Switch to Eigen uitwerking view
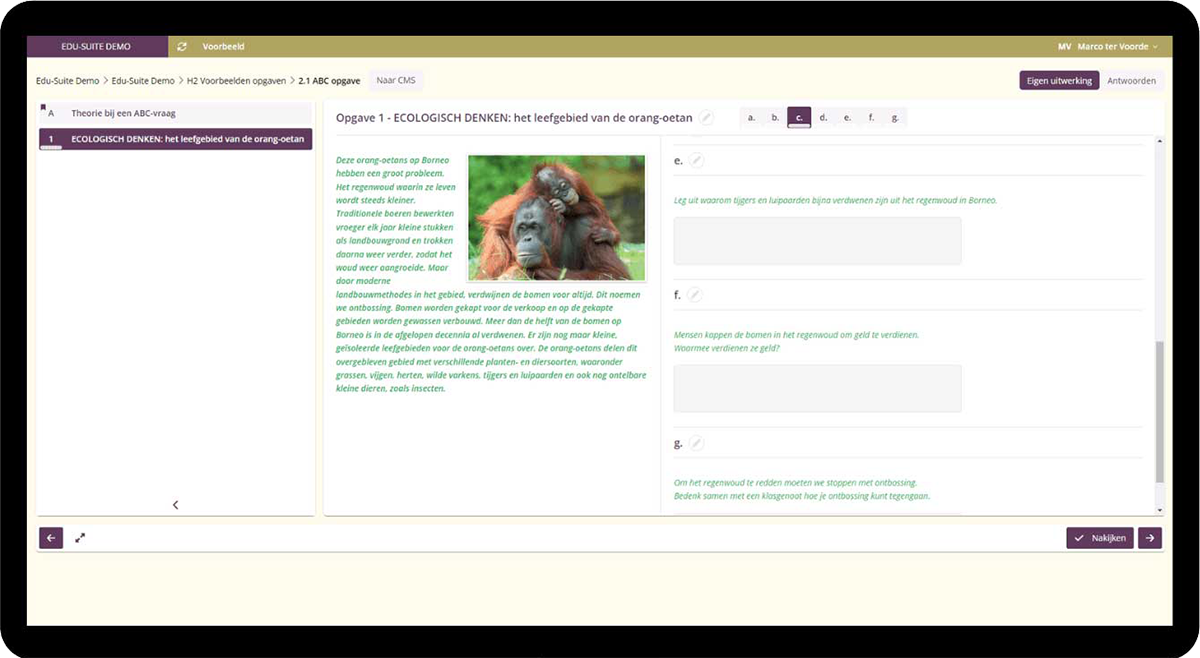Screen dimensions: 1200x658 (1059, 81)
